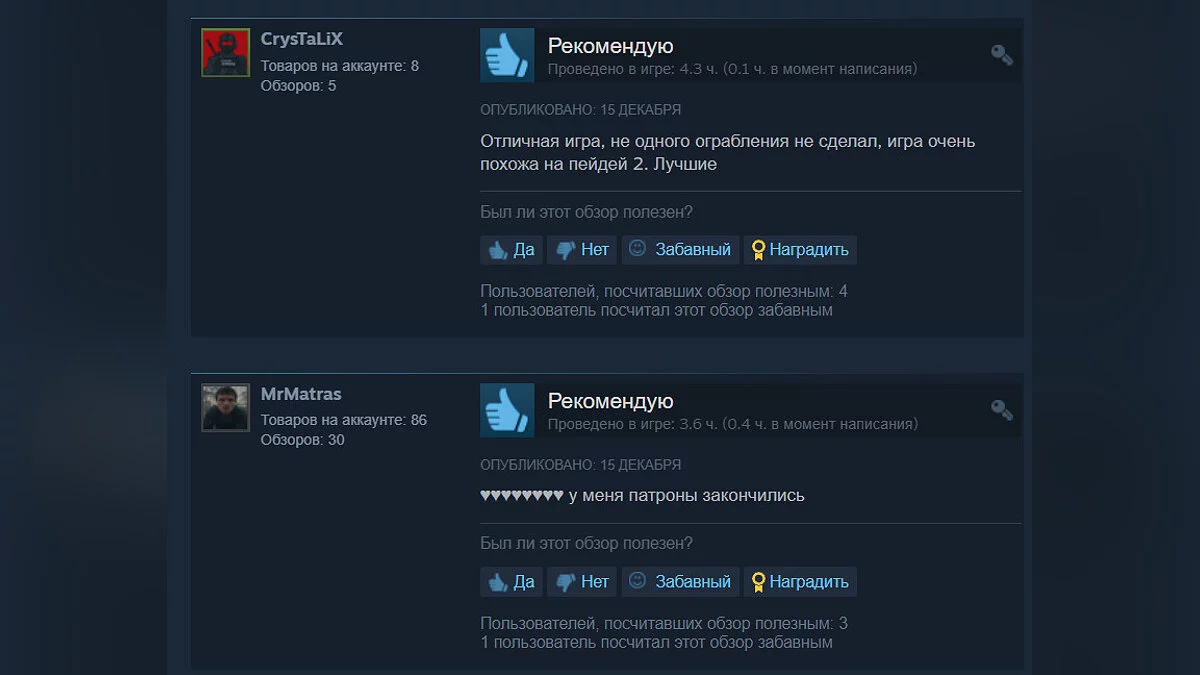This screenshot has height=675, width=1200.
Task: Open MrMatras "Товаров на аккаунте: 86" link
Action: coord(344,420)
